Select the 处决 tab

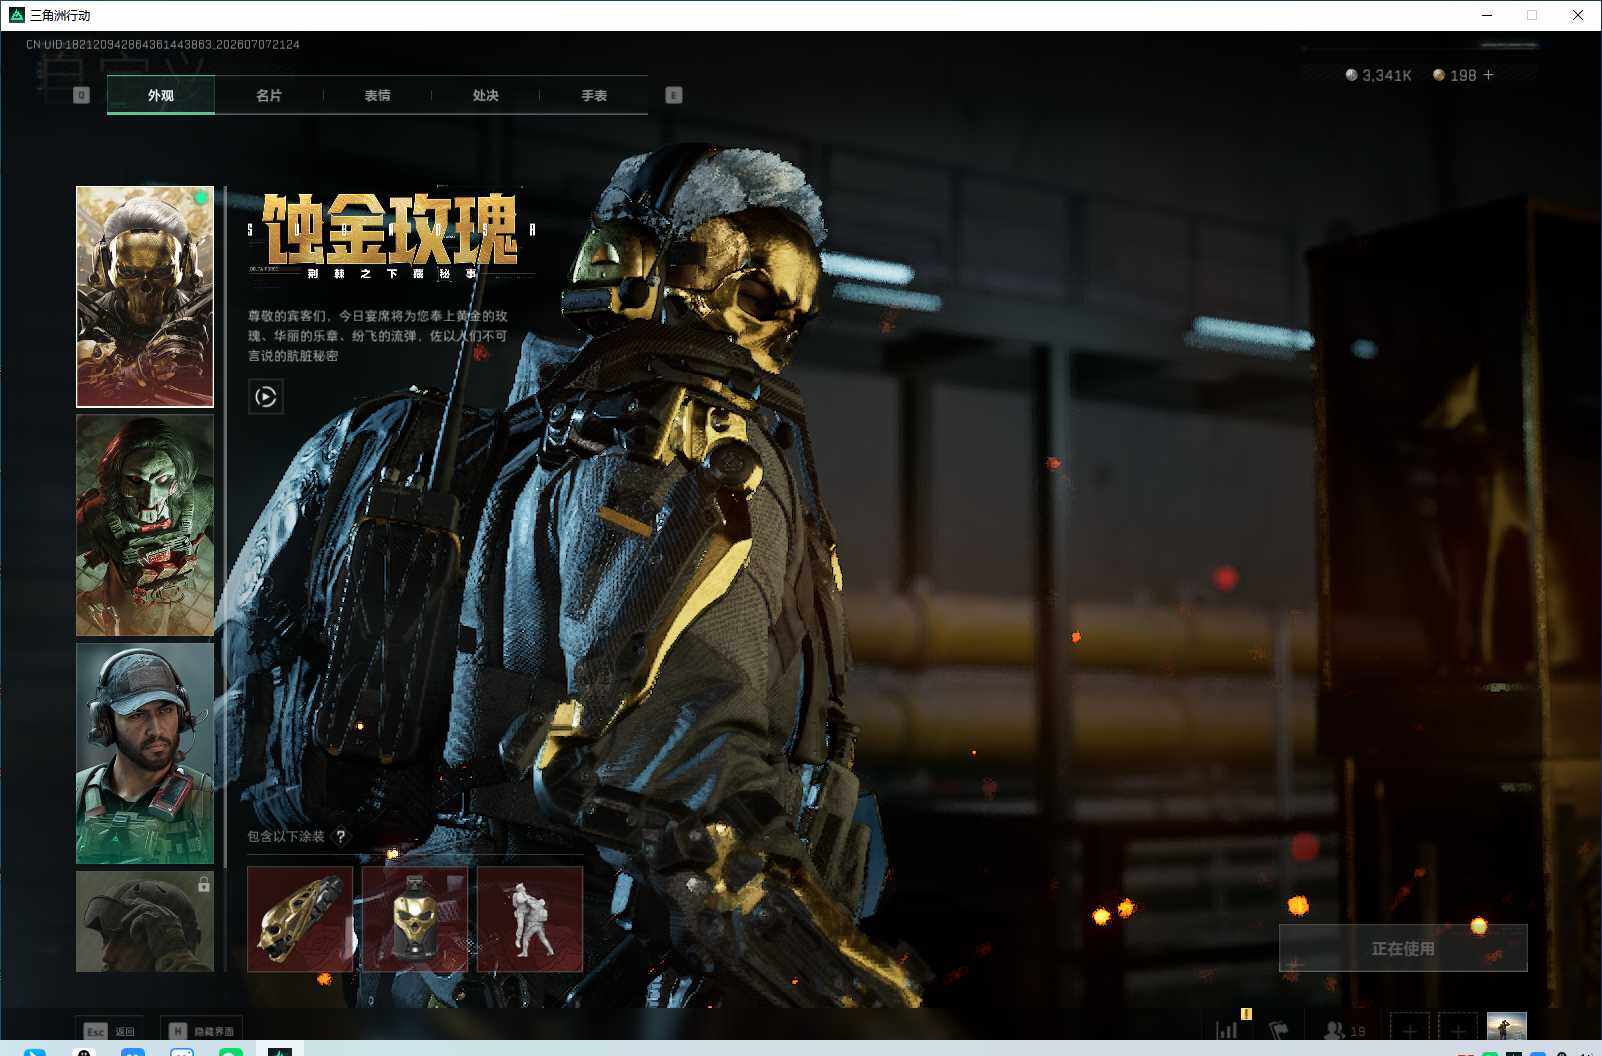pos(485,95)
